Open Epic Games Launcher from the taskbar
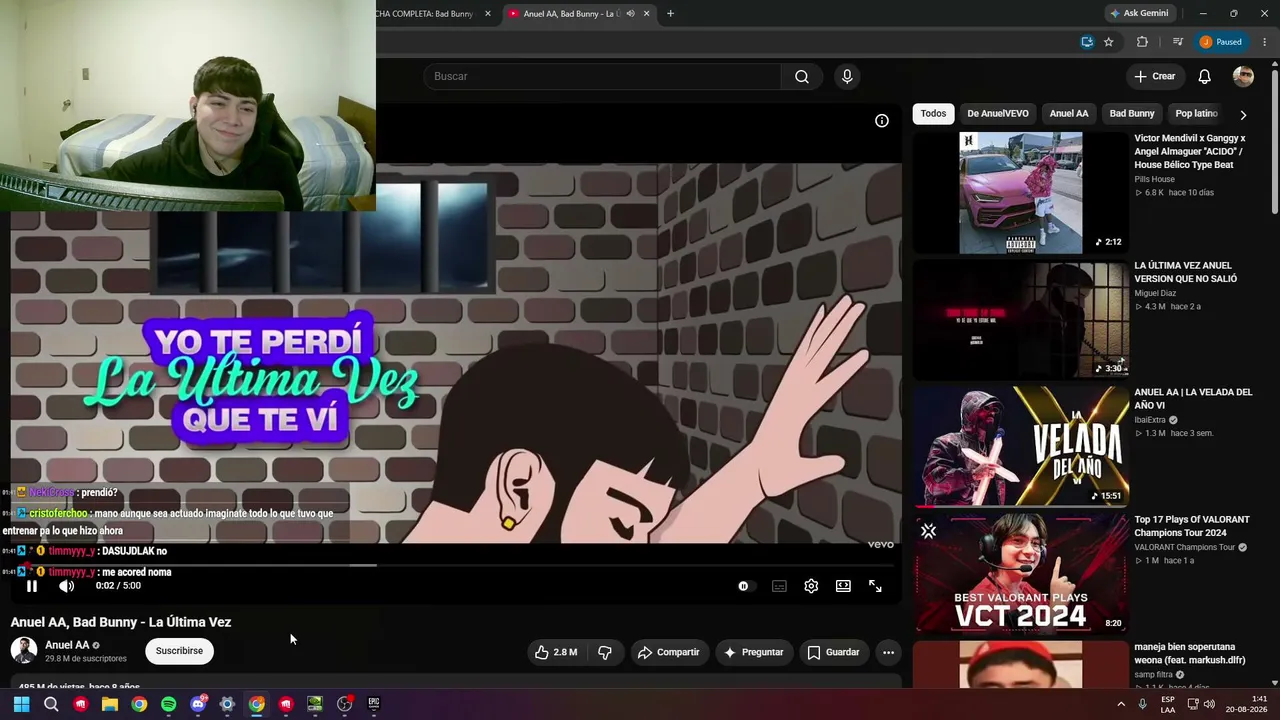The height and width of the screenshot is (720, 1280). pos(374,704)
